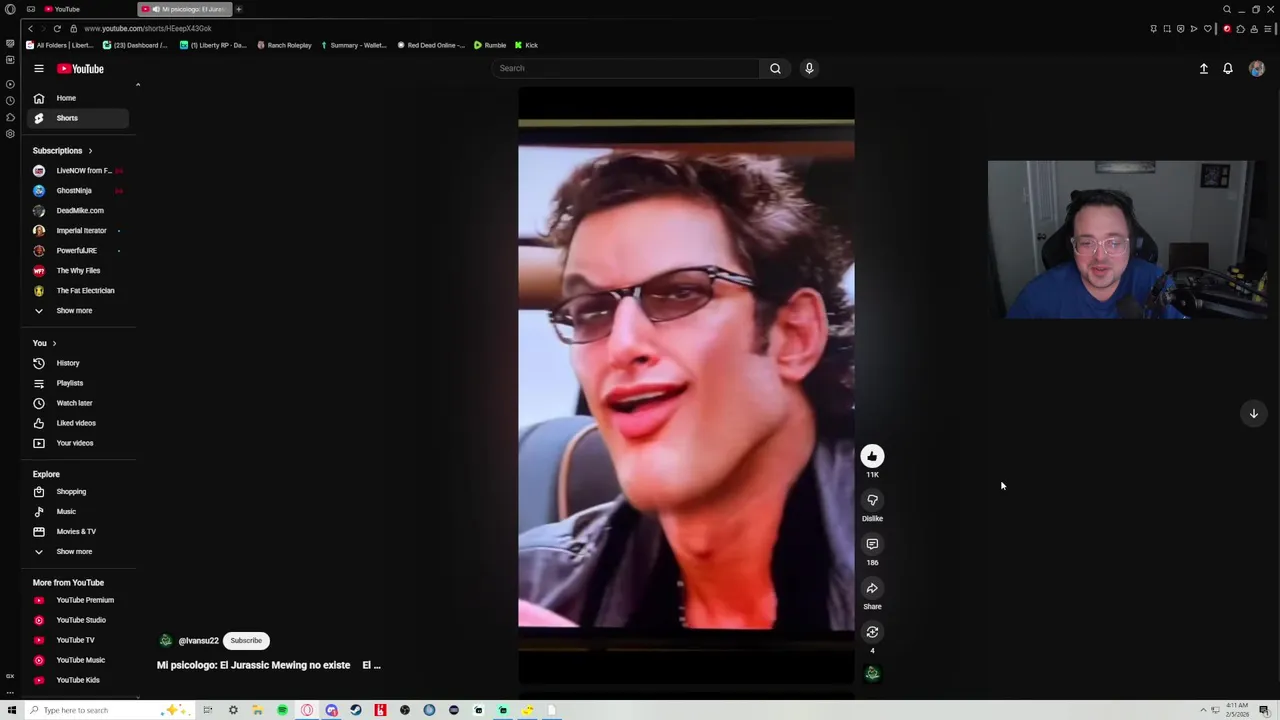This screenshot has width=1280, height=720.
Task: Open Watch later list
Action: (x=79, y=403)
